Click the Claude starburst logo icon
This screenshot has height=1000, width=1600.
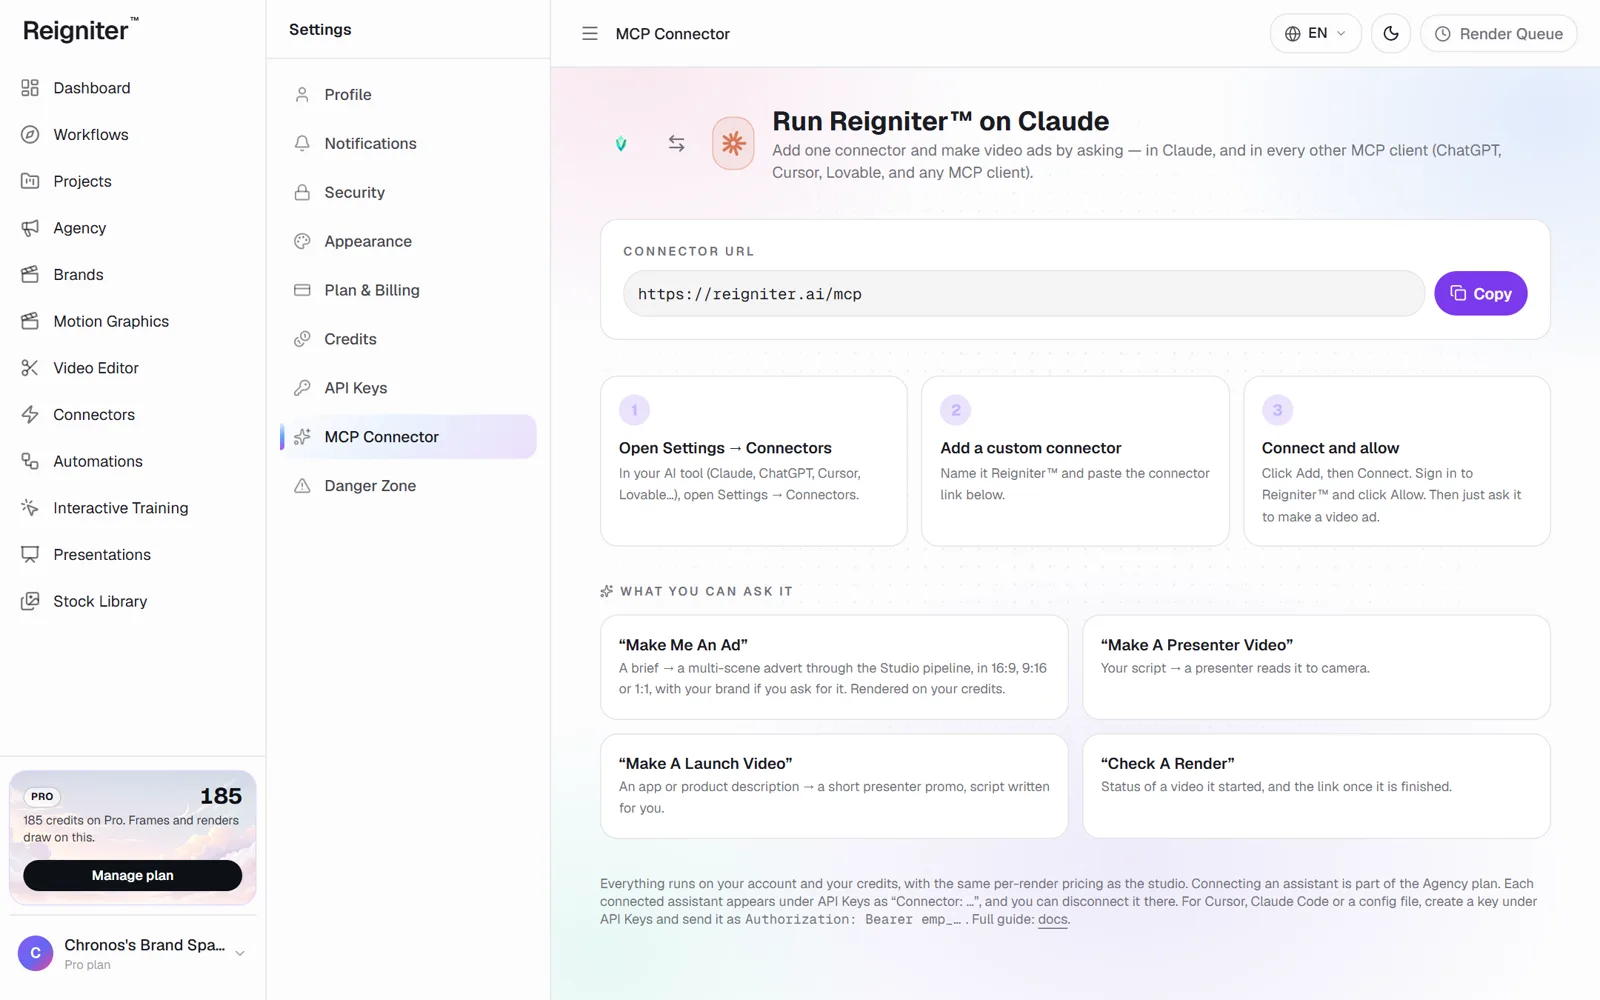click(x=733, y=144)
